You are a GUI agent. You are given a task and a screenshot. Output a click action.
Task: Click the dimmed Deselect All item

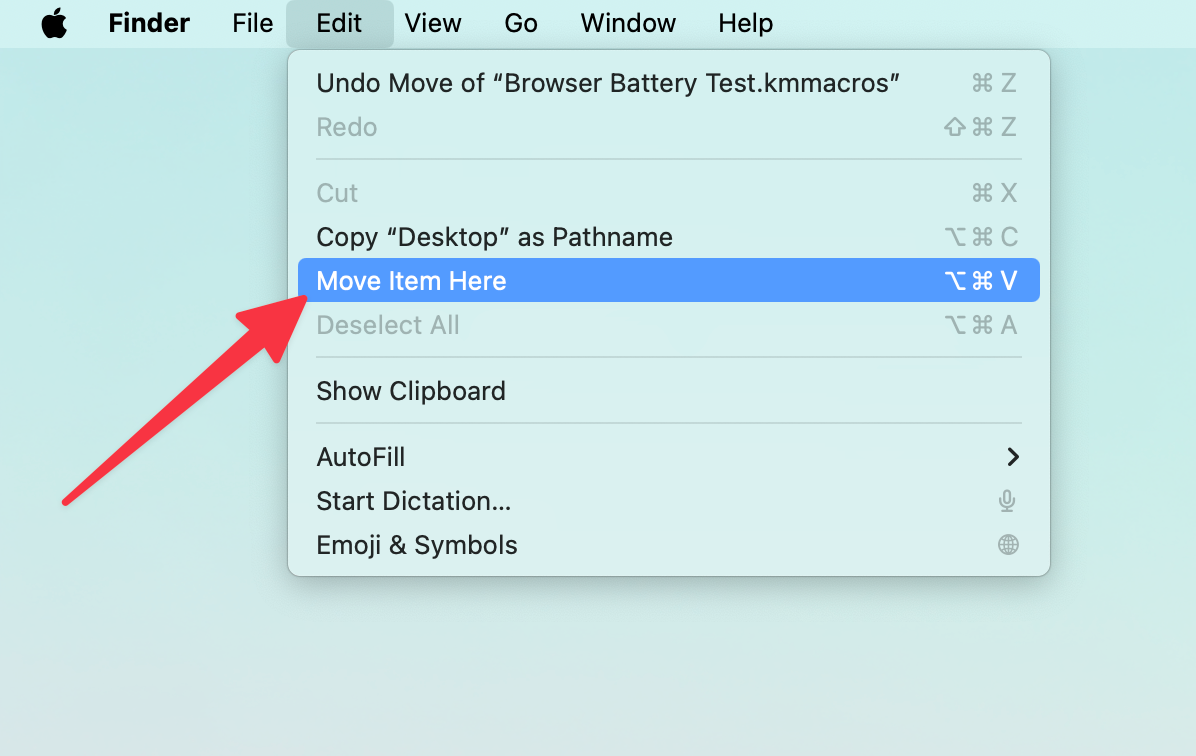(x=388, y=325)
